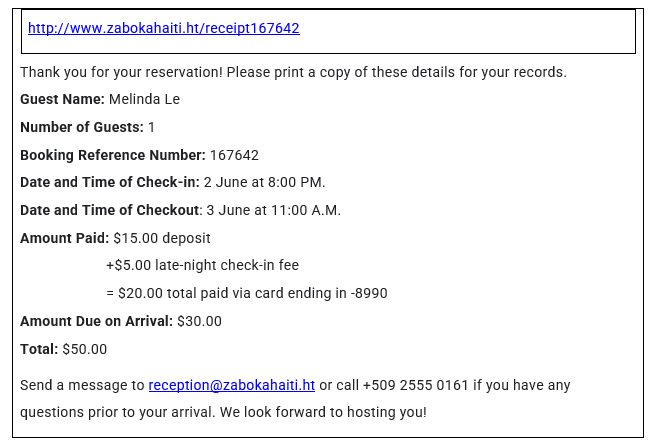Click the phone number +509 2555 0161
The height and width of the screenshot is (444, 653).
pyautogui.click(x=416, y=385)
